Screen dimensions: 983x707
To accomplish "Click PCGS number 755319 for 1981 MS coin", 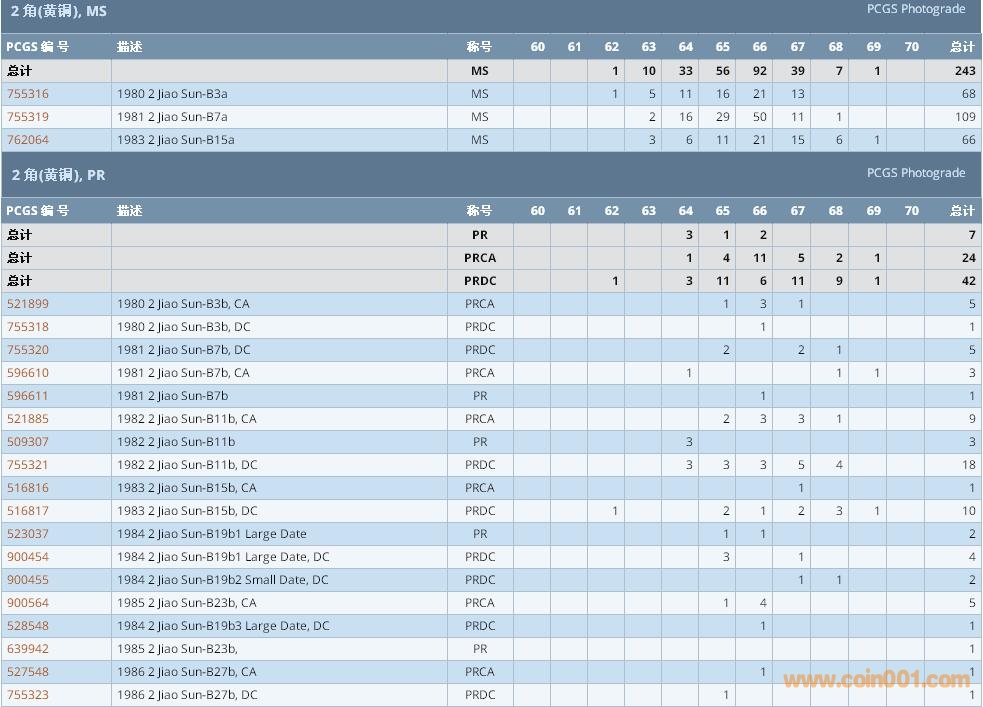I will point(28,117).
